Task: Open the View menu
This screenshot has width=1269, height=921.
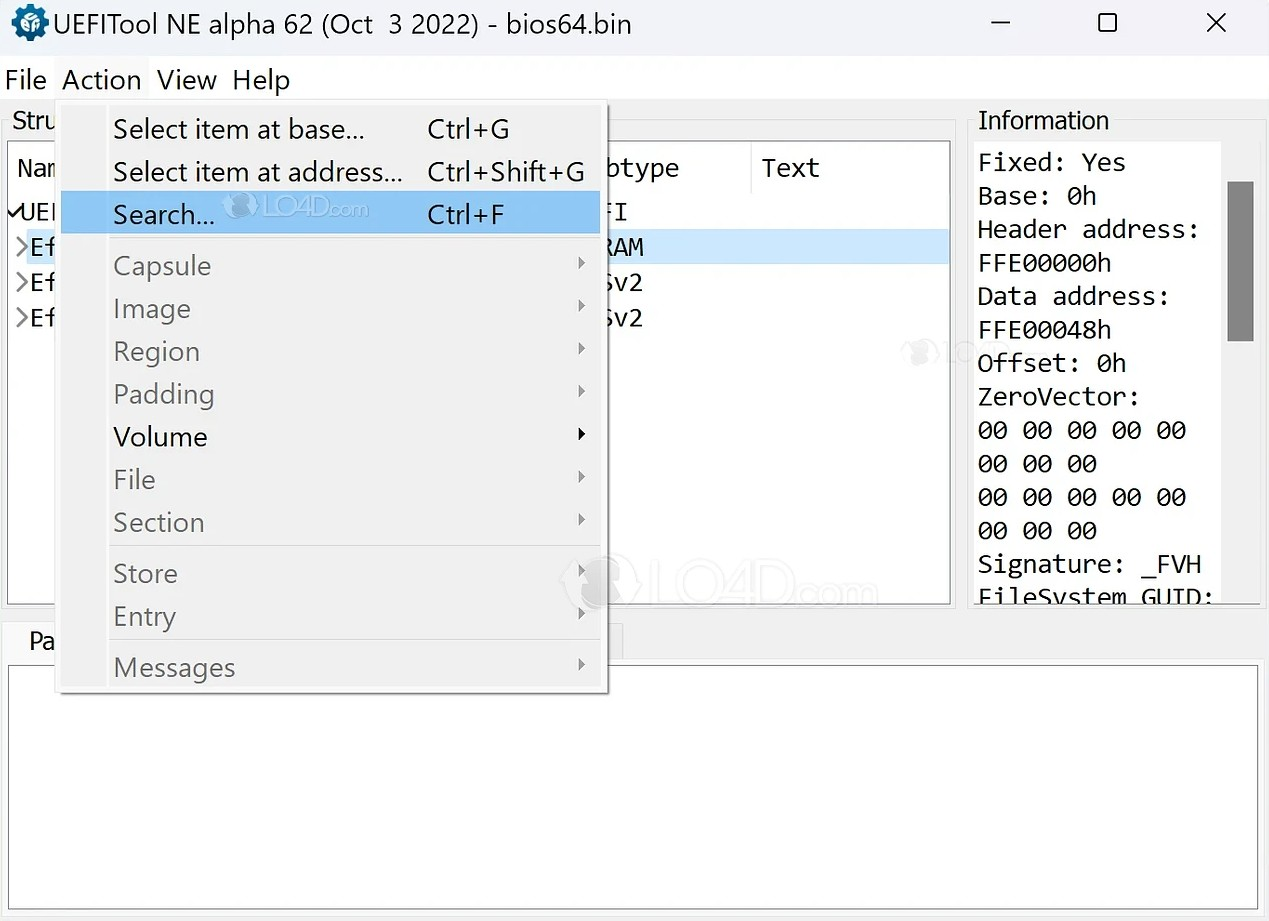Action: [186, 80]
